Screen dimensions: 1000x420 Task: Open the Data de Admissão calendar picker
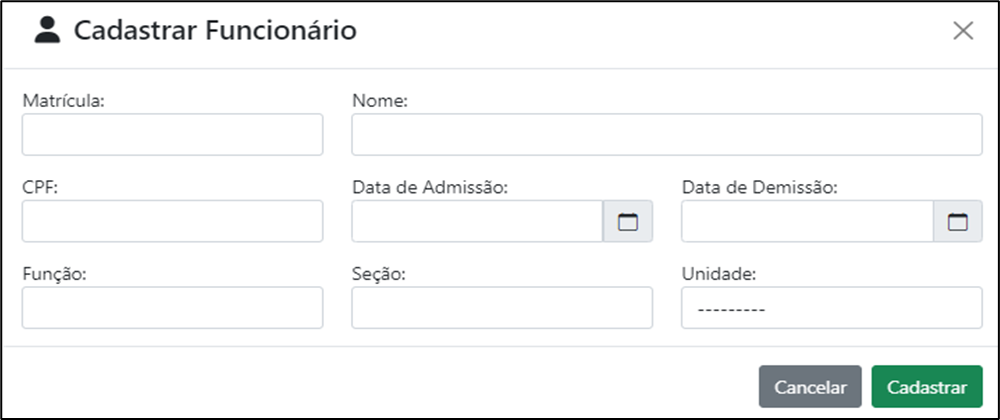pyautogui.click(x=628, y=221)
